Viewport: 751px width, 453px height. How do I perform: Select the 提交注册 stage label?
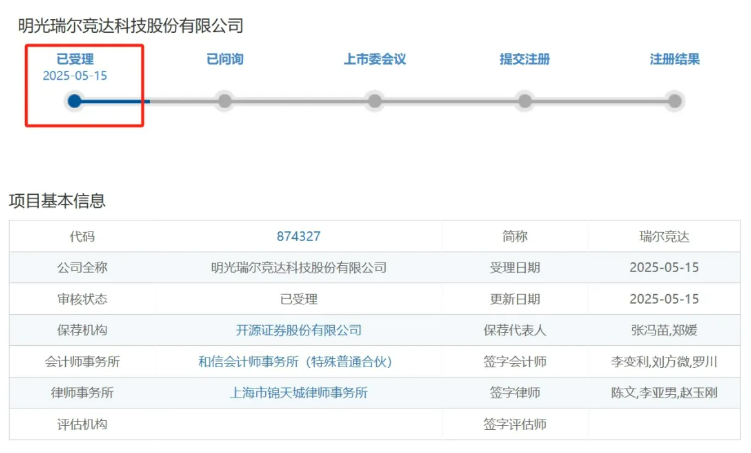pyautogui.click(x=525, y=59)
